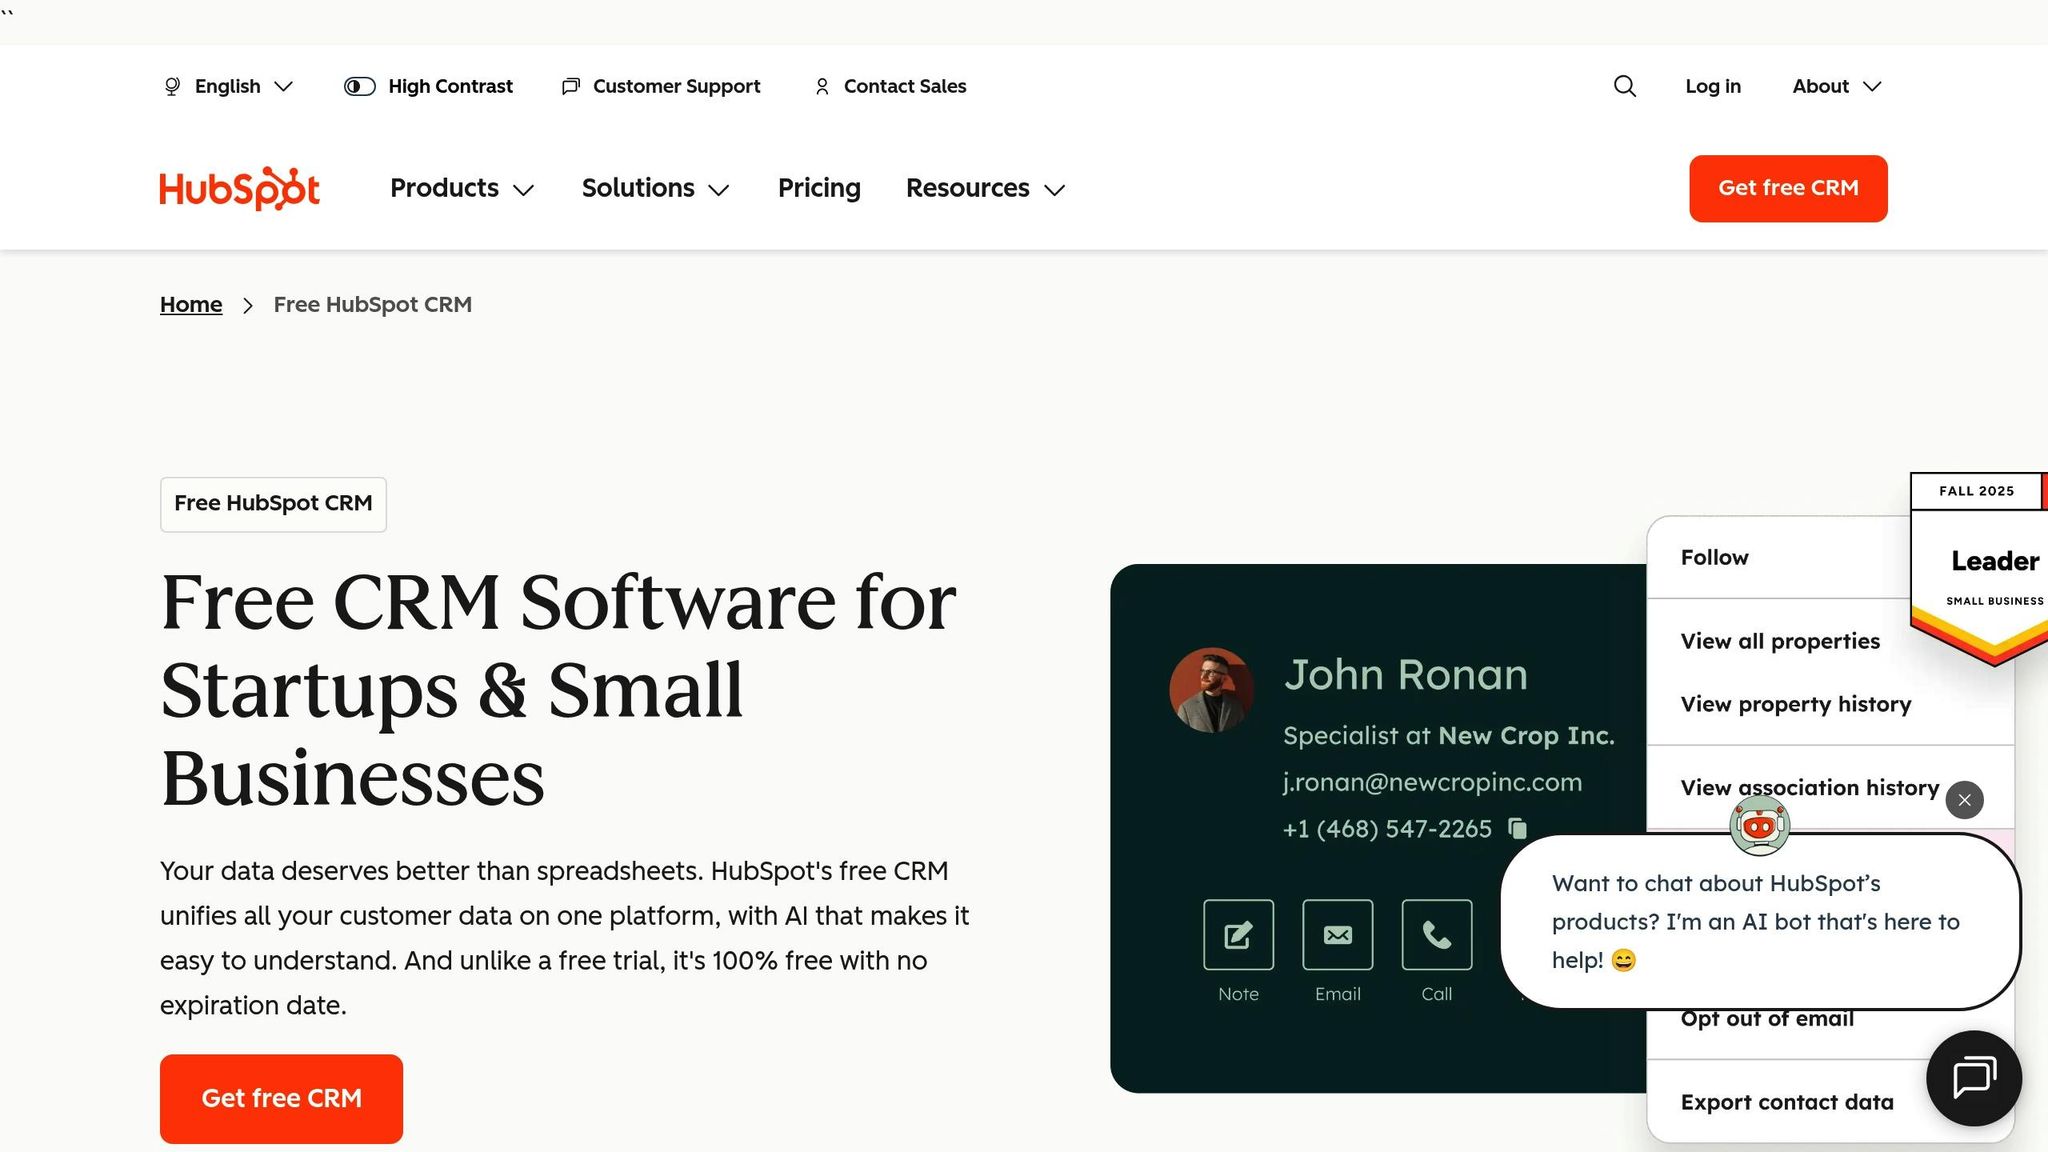
Task: Open the chat widget in bottom corner
Action: coord(1972,1079)
